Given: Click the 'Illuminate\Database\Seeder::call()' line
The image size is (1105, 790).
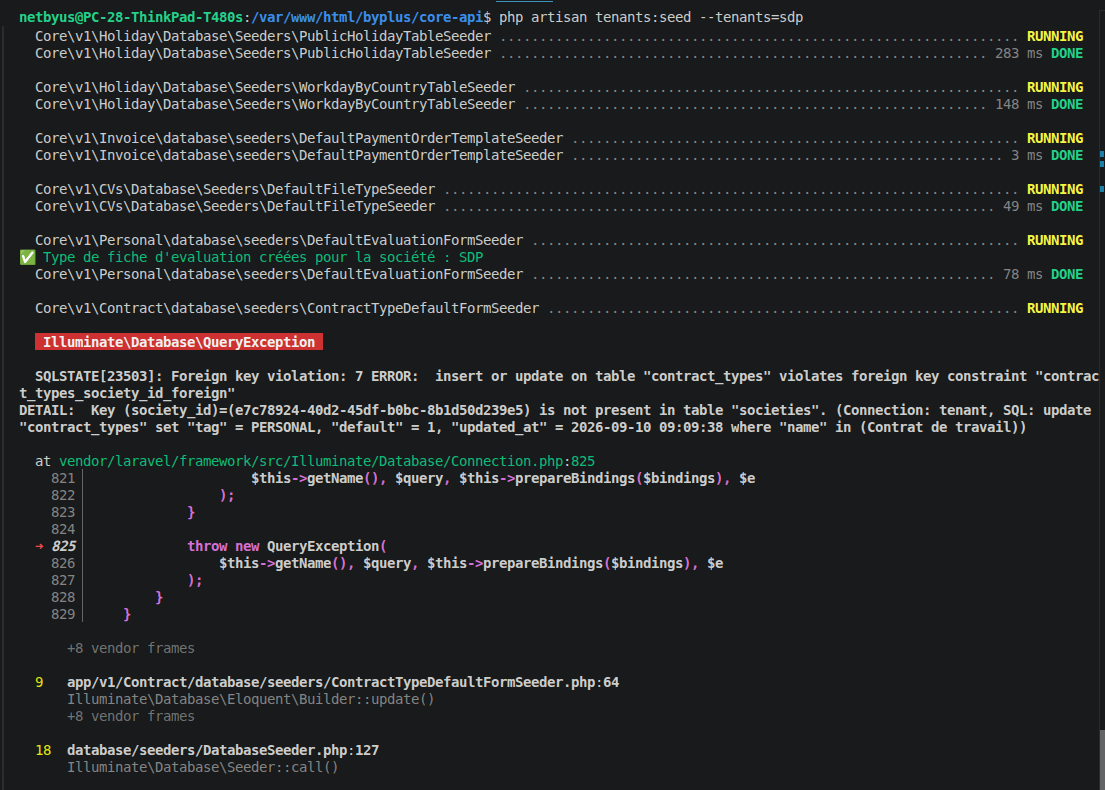Looking at the screenshot, I should (203, 767).
